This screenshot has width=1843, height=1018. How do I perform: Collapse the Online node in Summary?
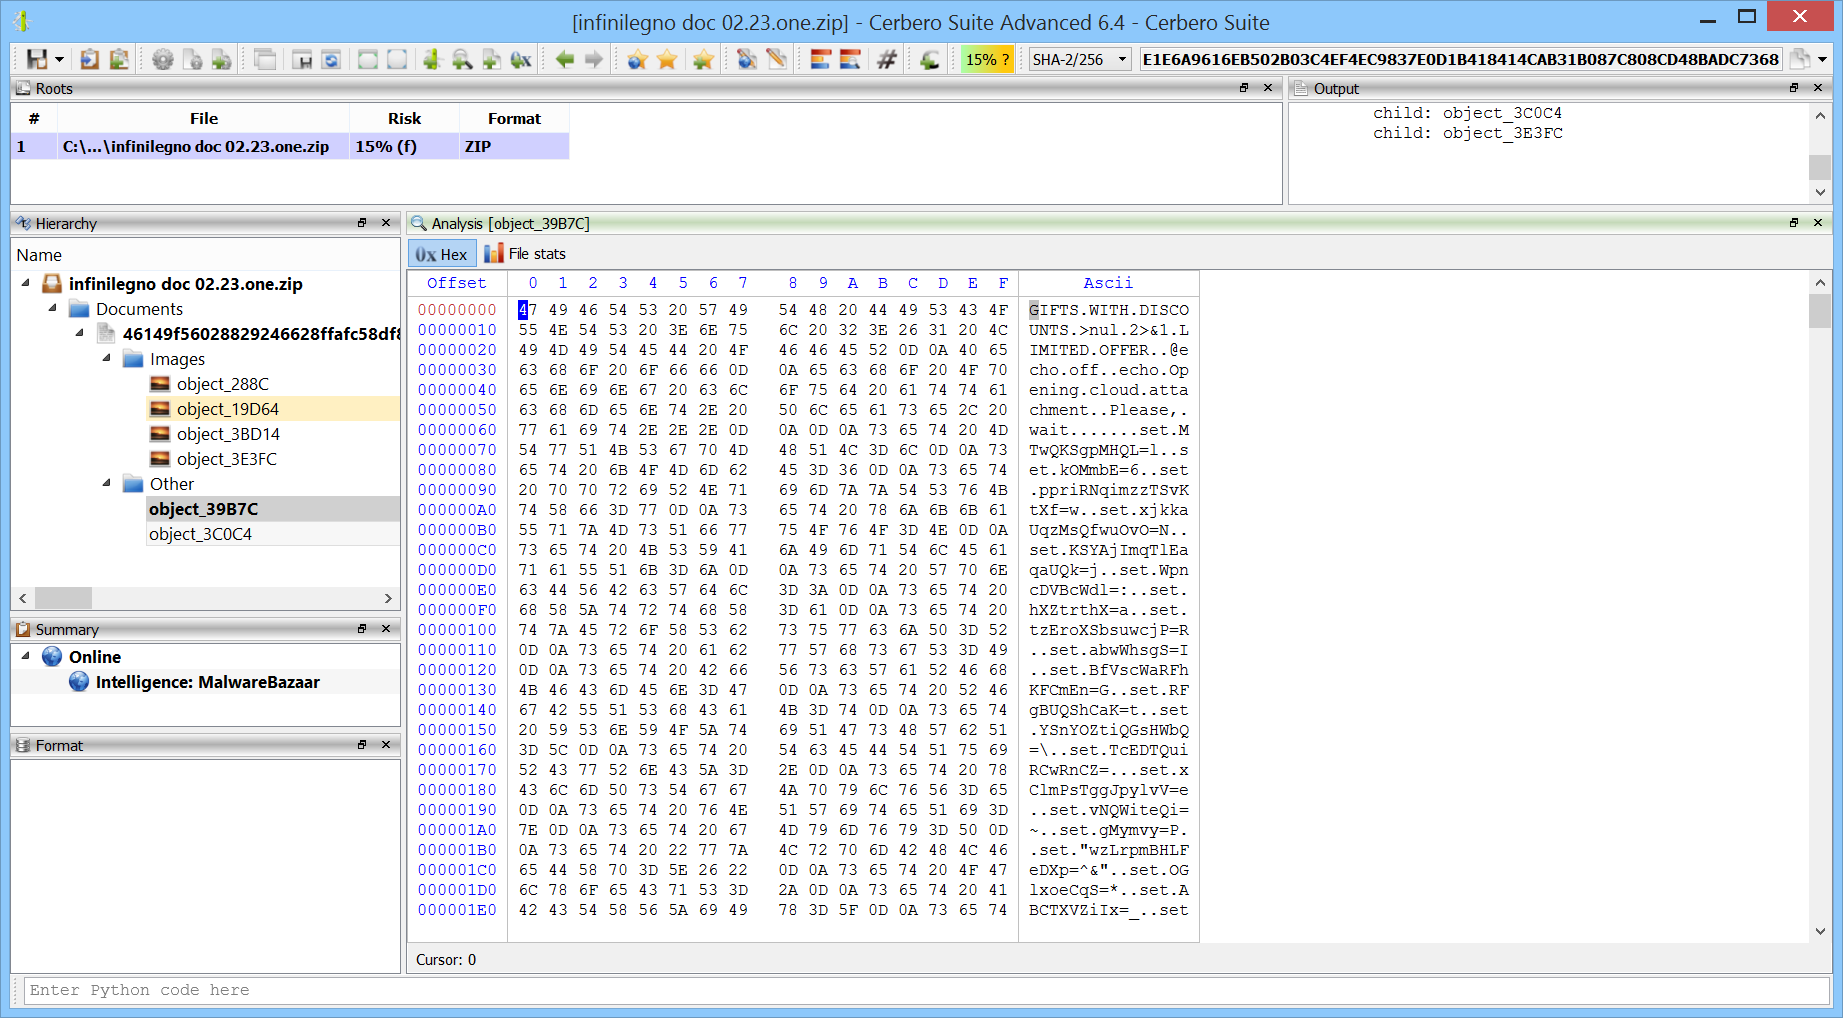[26, 657]
